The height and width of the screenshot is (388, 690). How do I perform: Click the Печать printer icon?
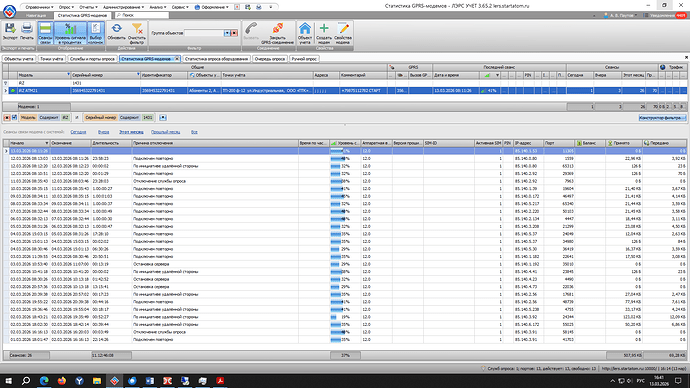coord(26,32)
